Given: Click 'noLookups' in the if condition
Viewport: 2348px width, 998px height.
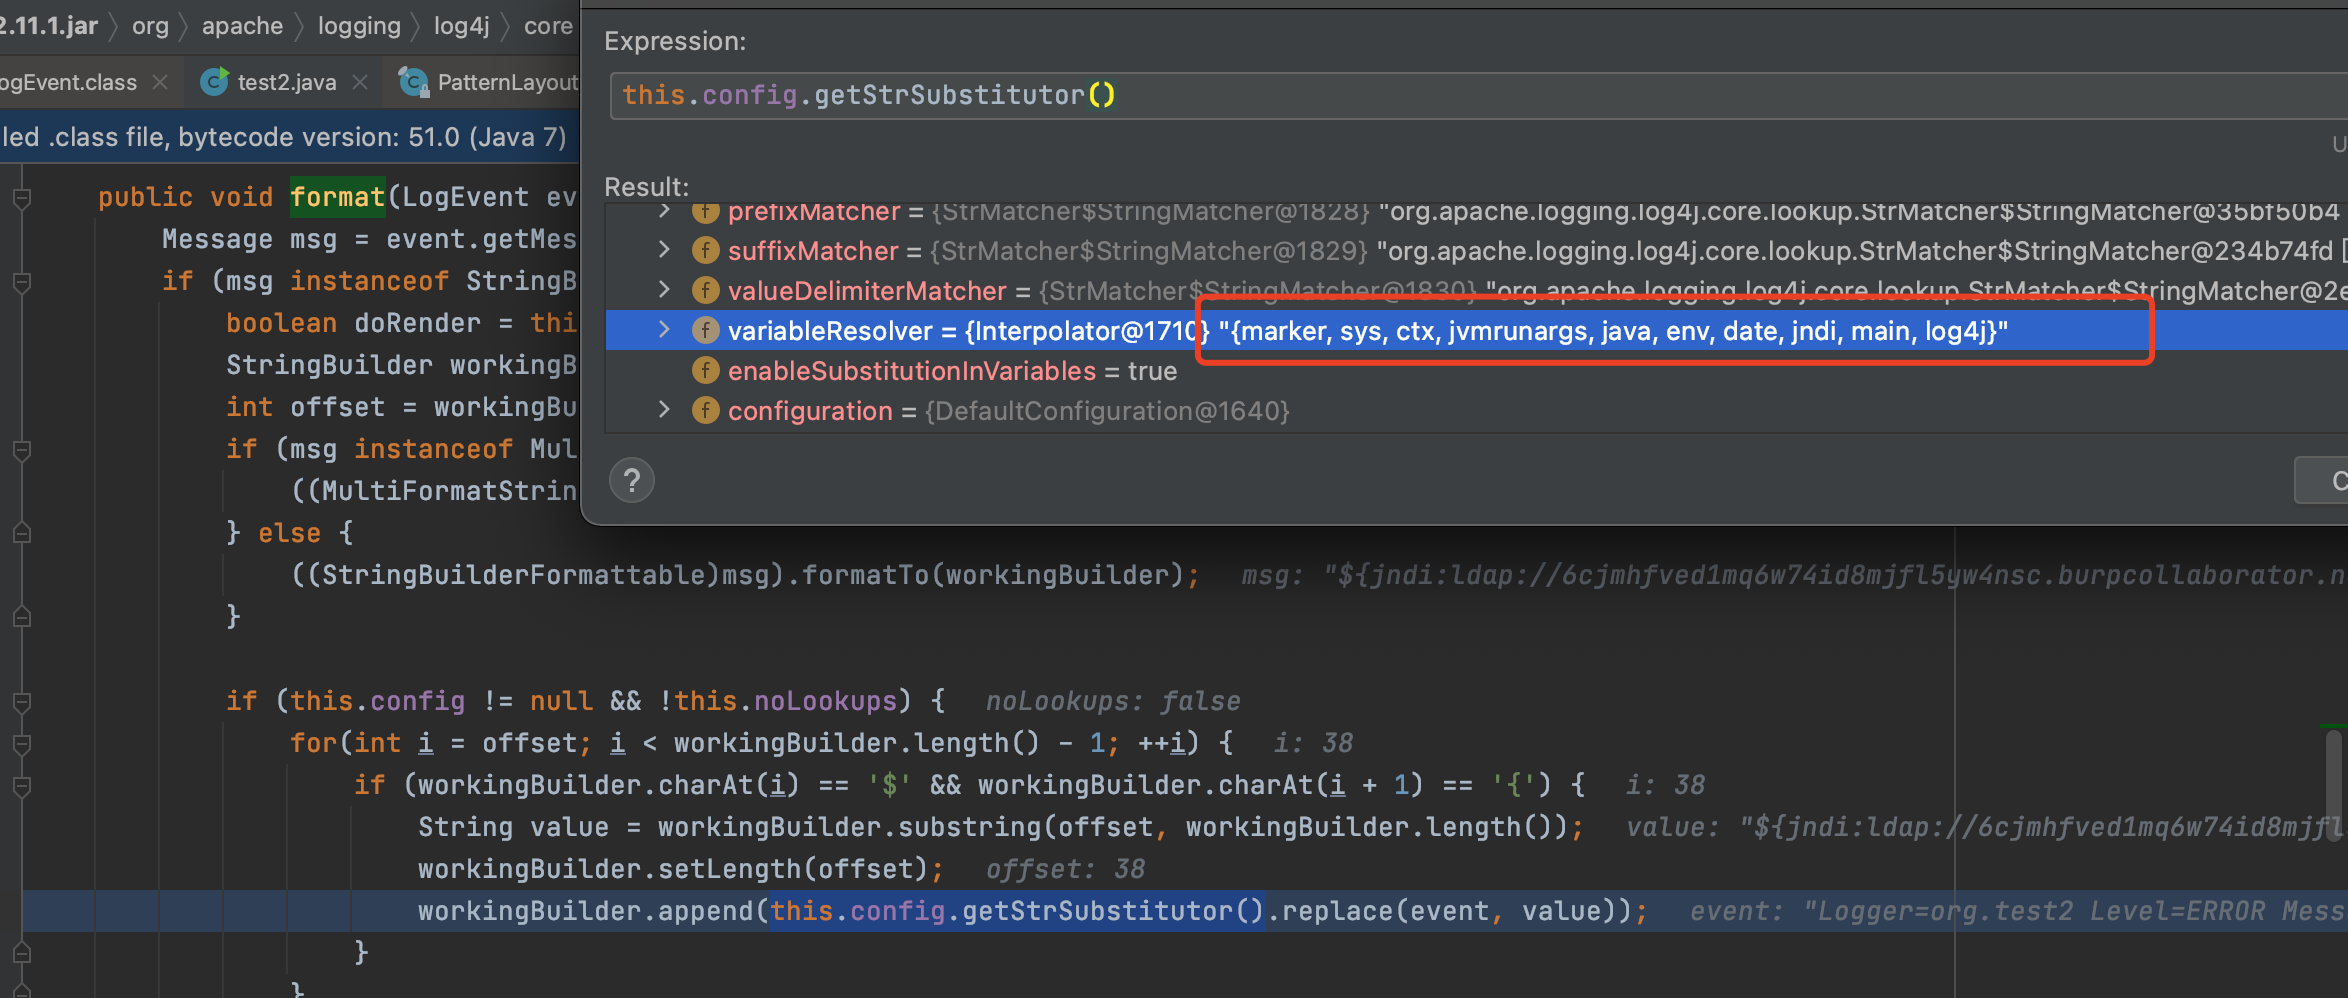Looking at the screenshot, I should [x=825, y=701].
